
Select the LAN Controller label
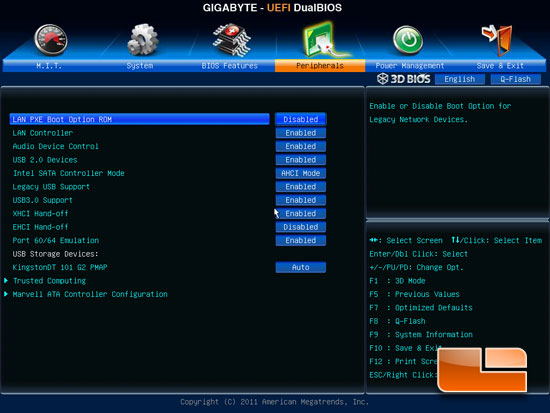point(43,133)
